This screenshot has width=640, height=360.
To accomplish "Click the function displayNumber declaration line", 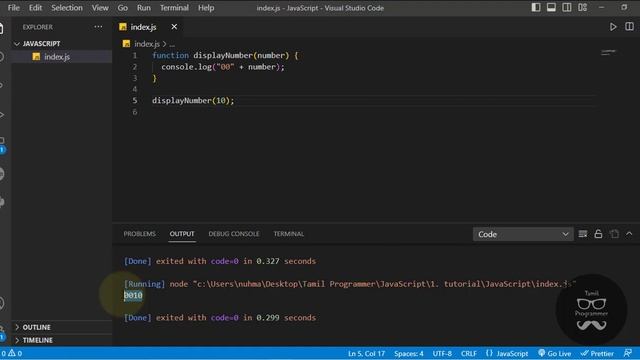I will click(225, 56).
